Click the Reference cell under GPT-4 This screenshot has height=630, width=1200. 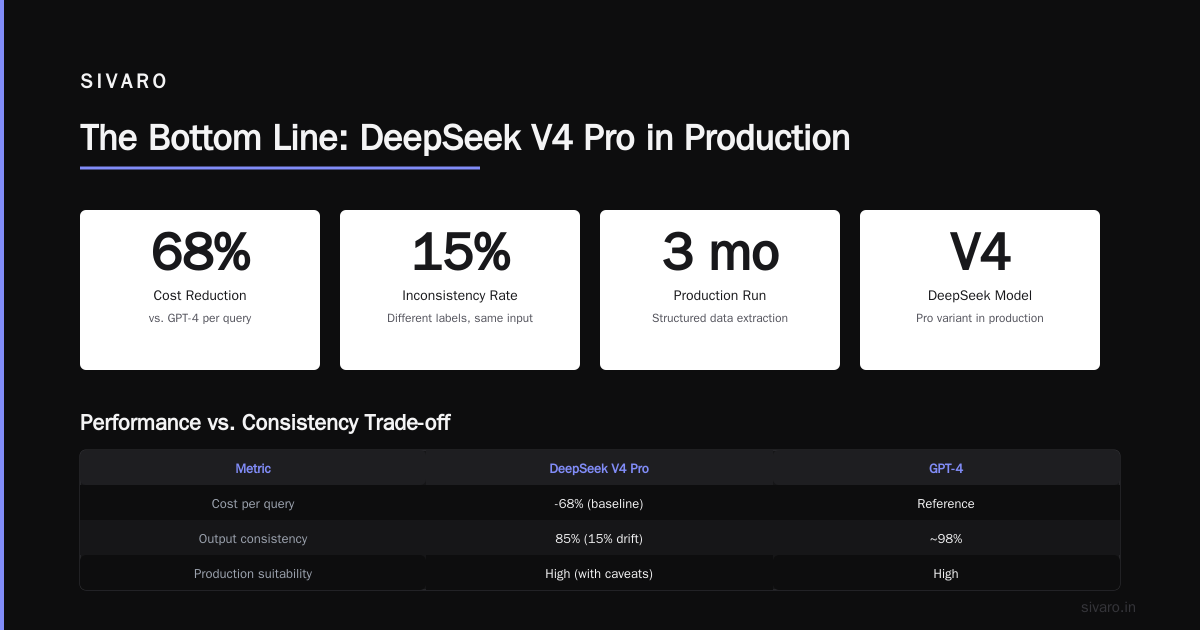point(946,504)
